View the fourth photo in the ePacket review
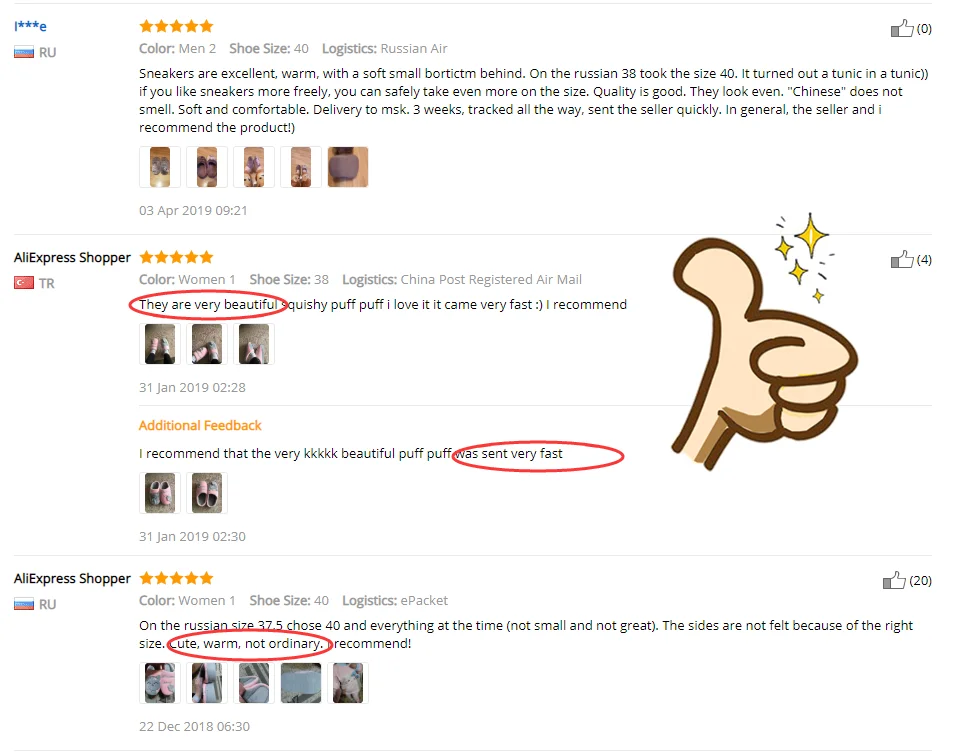The width and height of the screenshot is (961, 752). click(301, 683)
